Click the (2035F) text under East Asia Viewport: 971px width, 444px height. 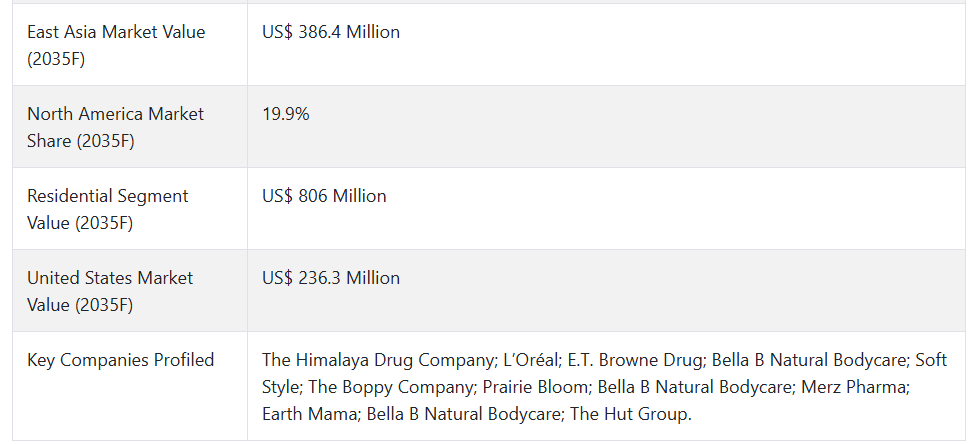(56, 59)
